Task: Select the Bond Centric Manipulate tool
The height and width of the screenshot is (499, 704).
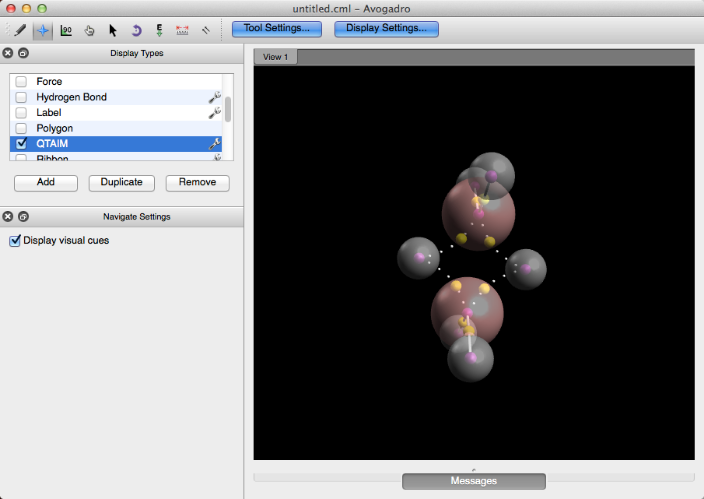Action: (x=66, y=30)
